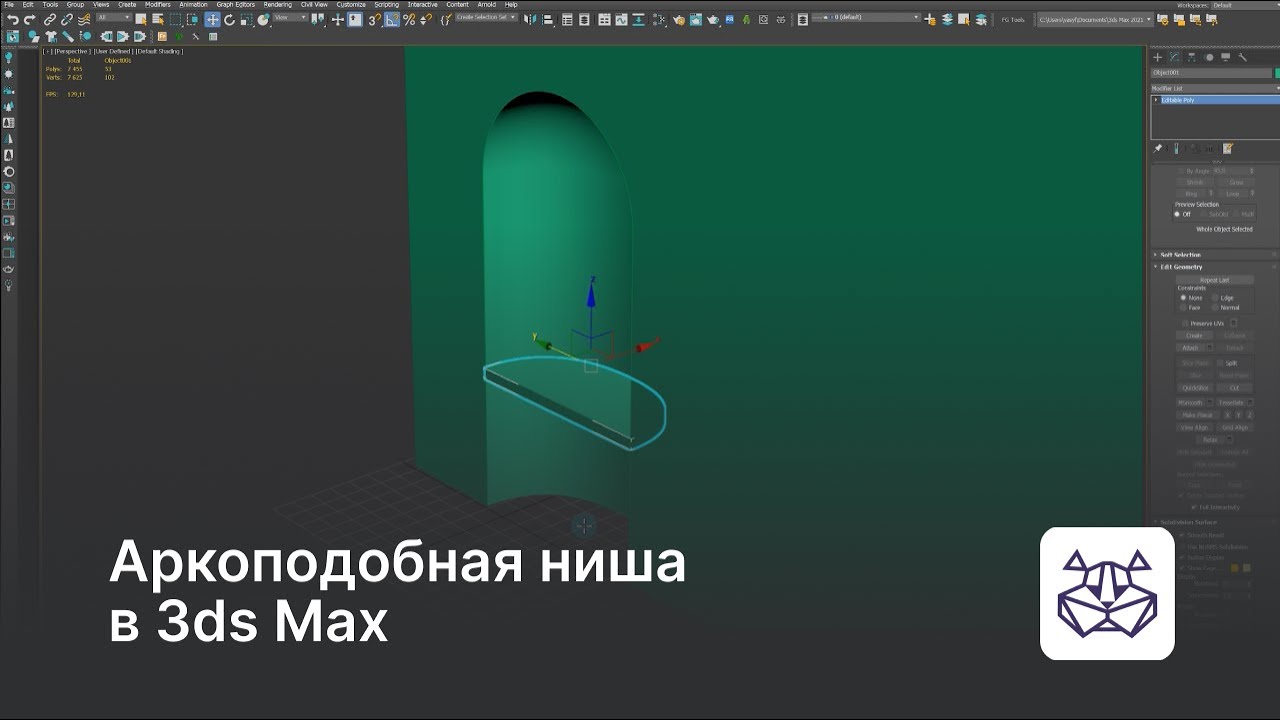This screenshot has width=1280, height=720.
Task: Click the Mirror tool icon
Action: pos(529,19)
